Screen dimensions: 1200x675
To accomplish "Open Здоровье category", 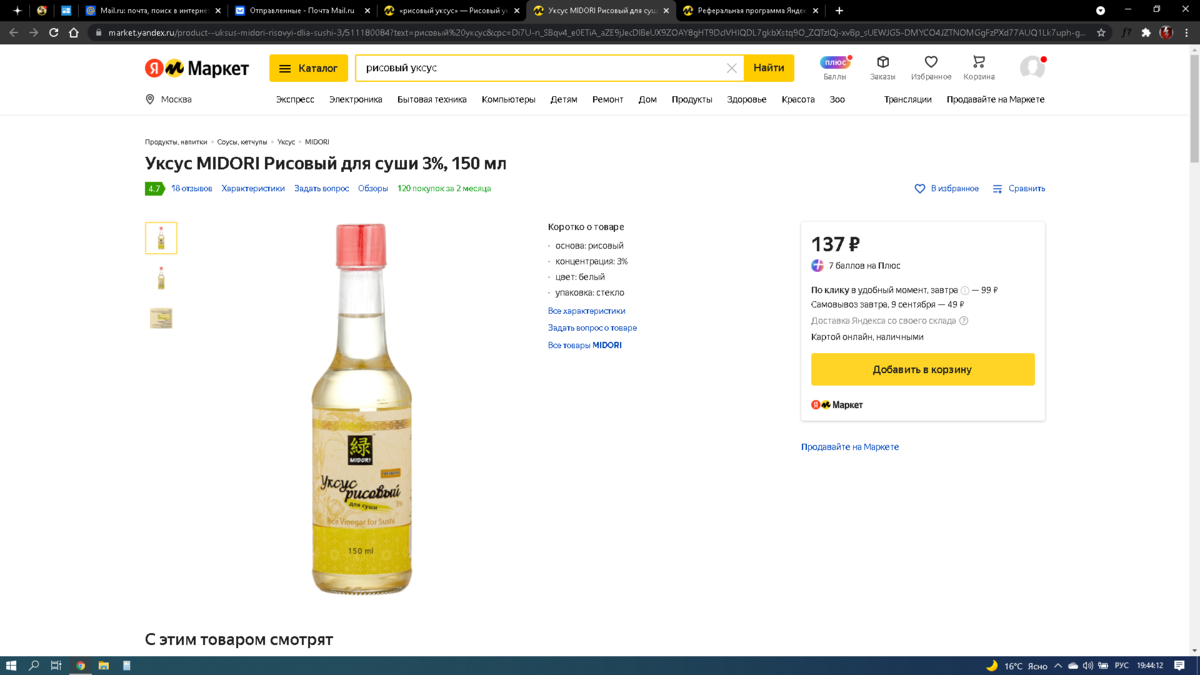I will [747, 99].
